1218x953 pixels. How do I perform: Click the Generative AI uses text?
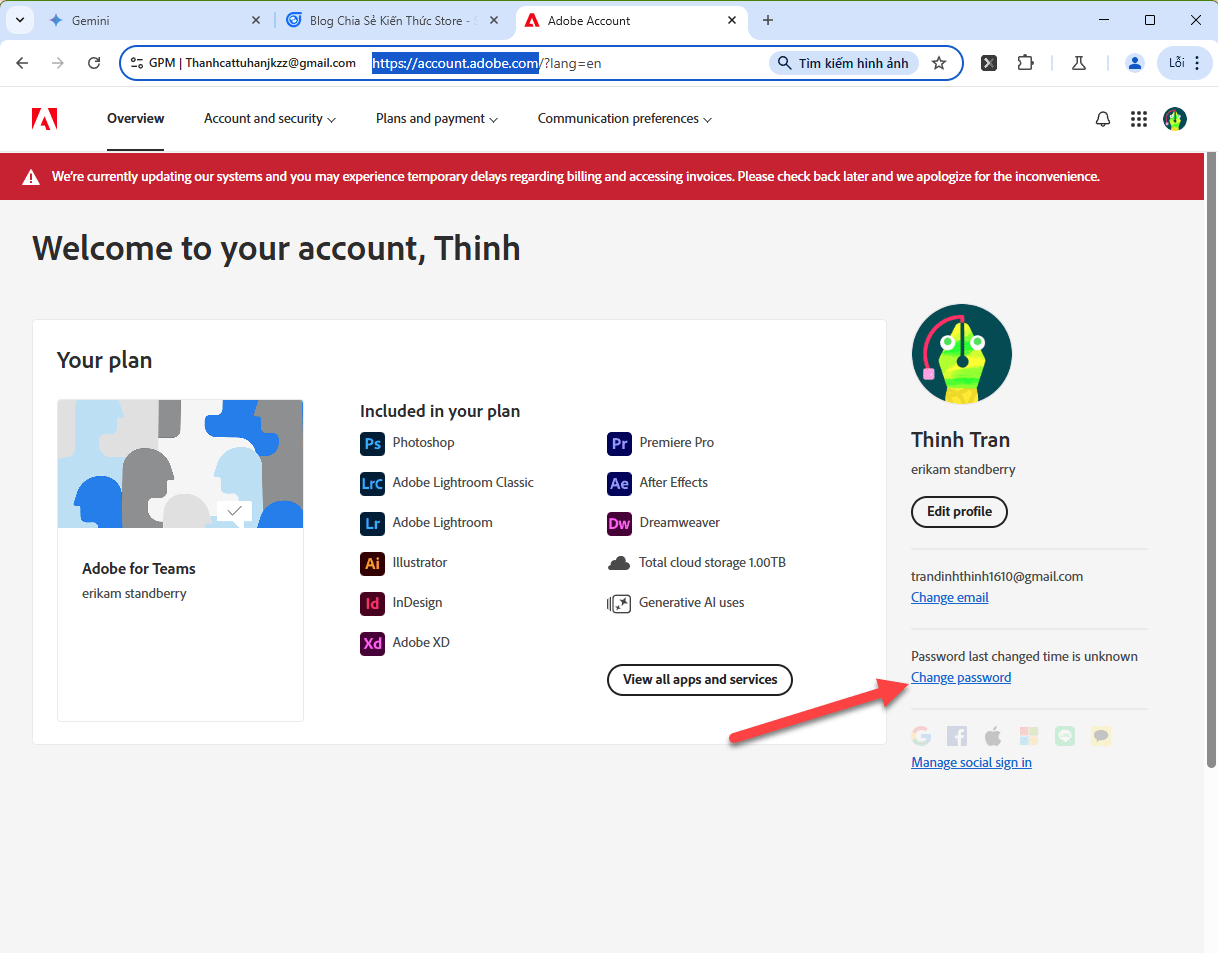[692, 603]
